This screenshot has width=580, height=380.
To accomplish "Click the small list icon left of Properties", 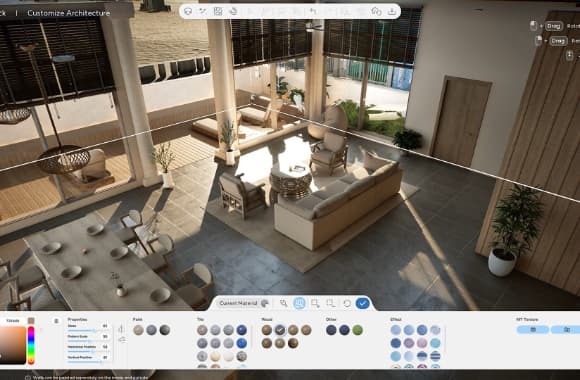I will coord(57,321).
